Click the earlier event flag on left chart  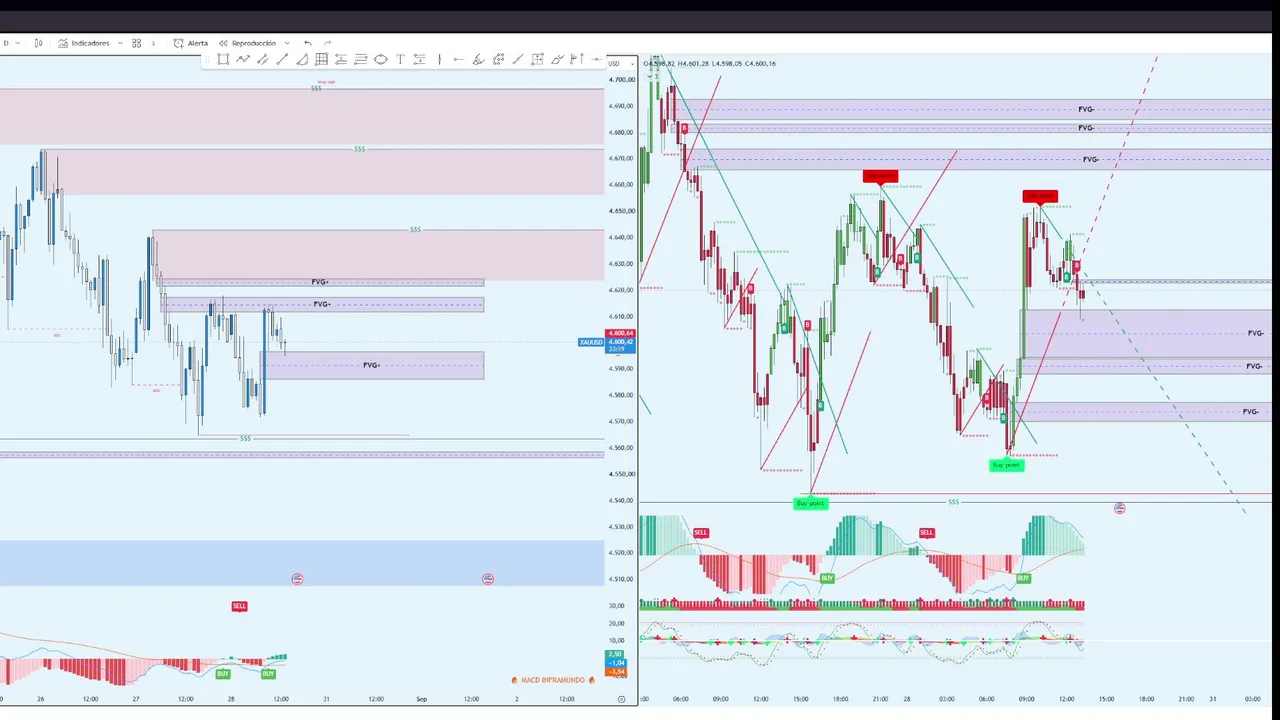(x=297, y=579)
